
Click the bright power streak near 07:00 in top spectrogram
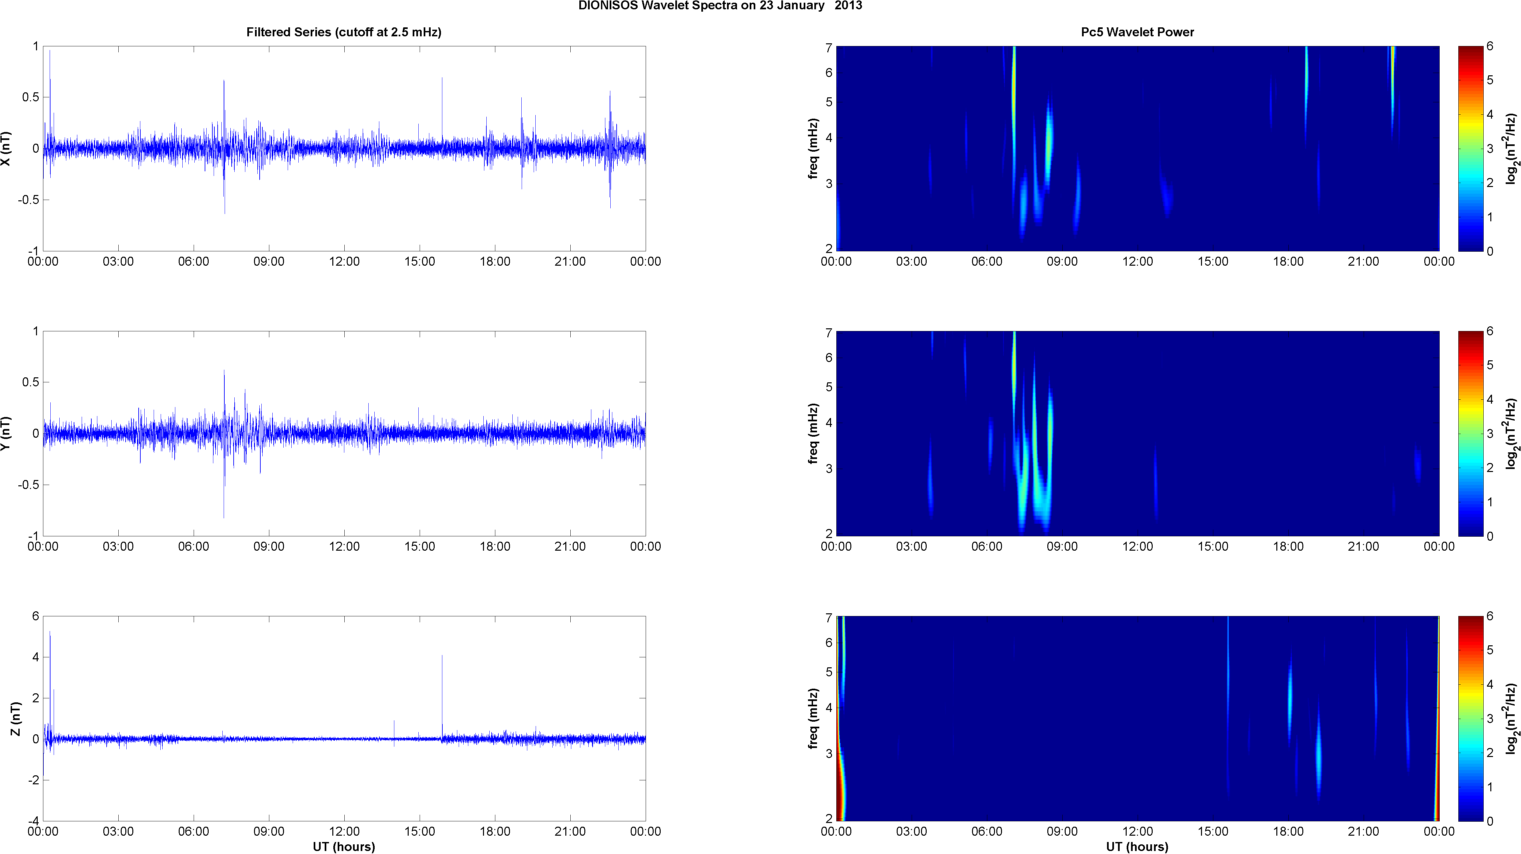(1013, 110)
